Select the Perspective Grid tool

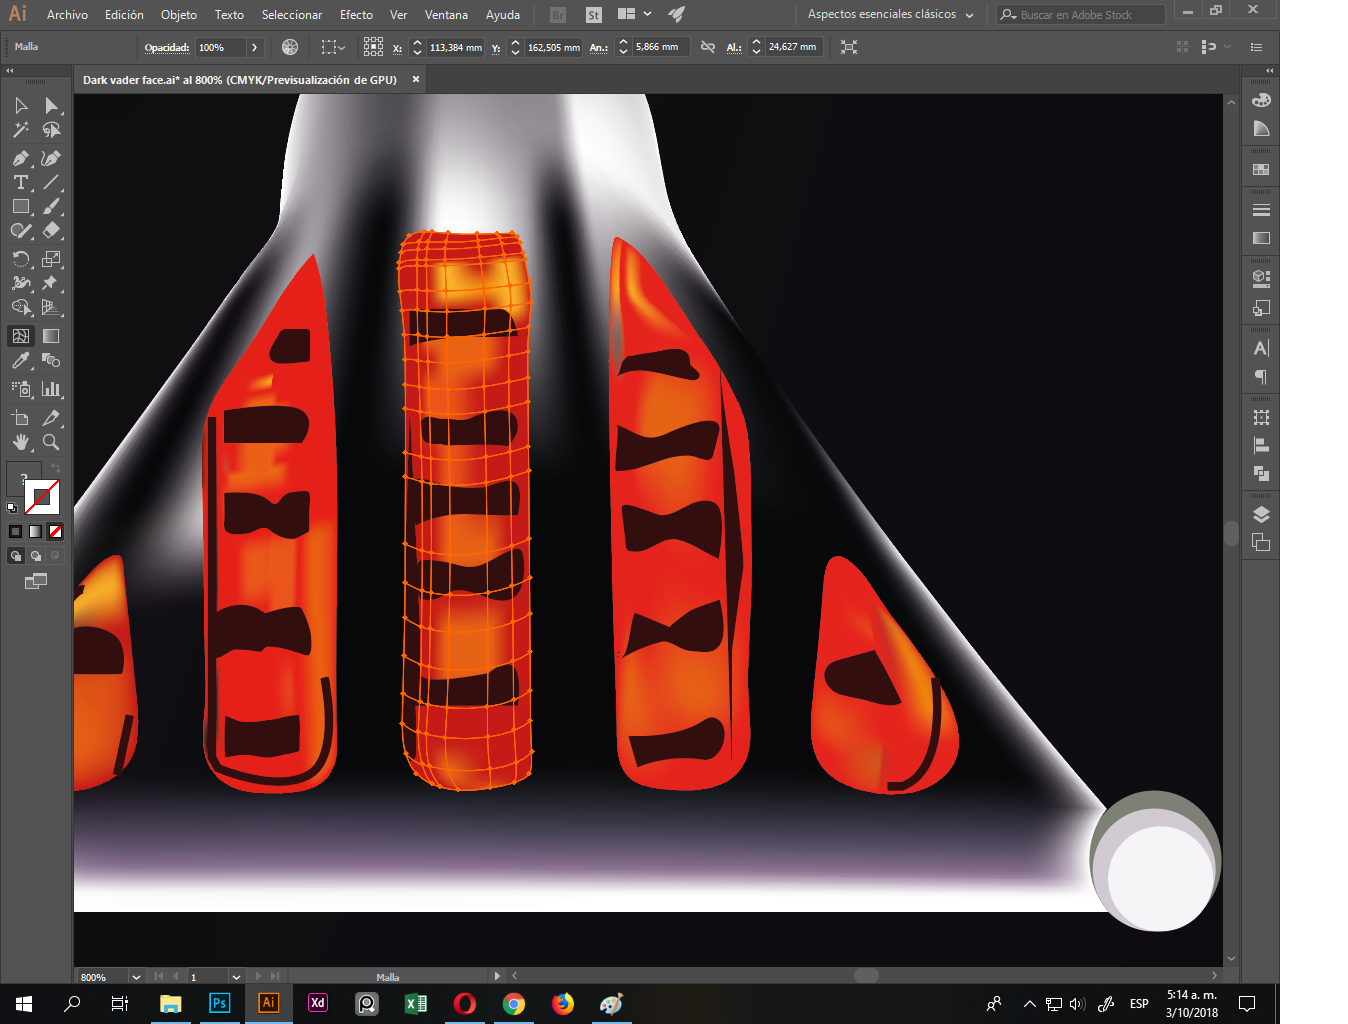[x=51, y=307]
